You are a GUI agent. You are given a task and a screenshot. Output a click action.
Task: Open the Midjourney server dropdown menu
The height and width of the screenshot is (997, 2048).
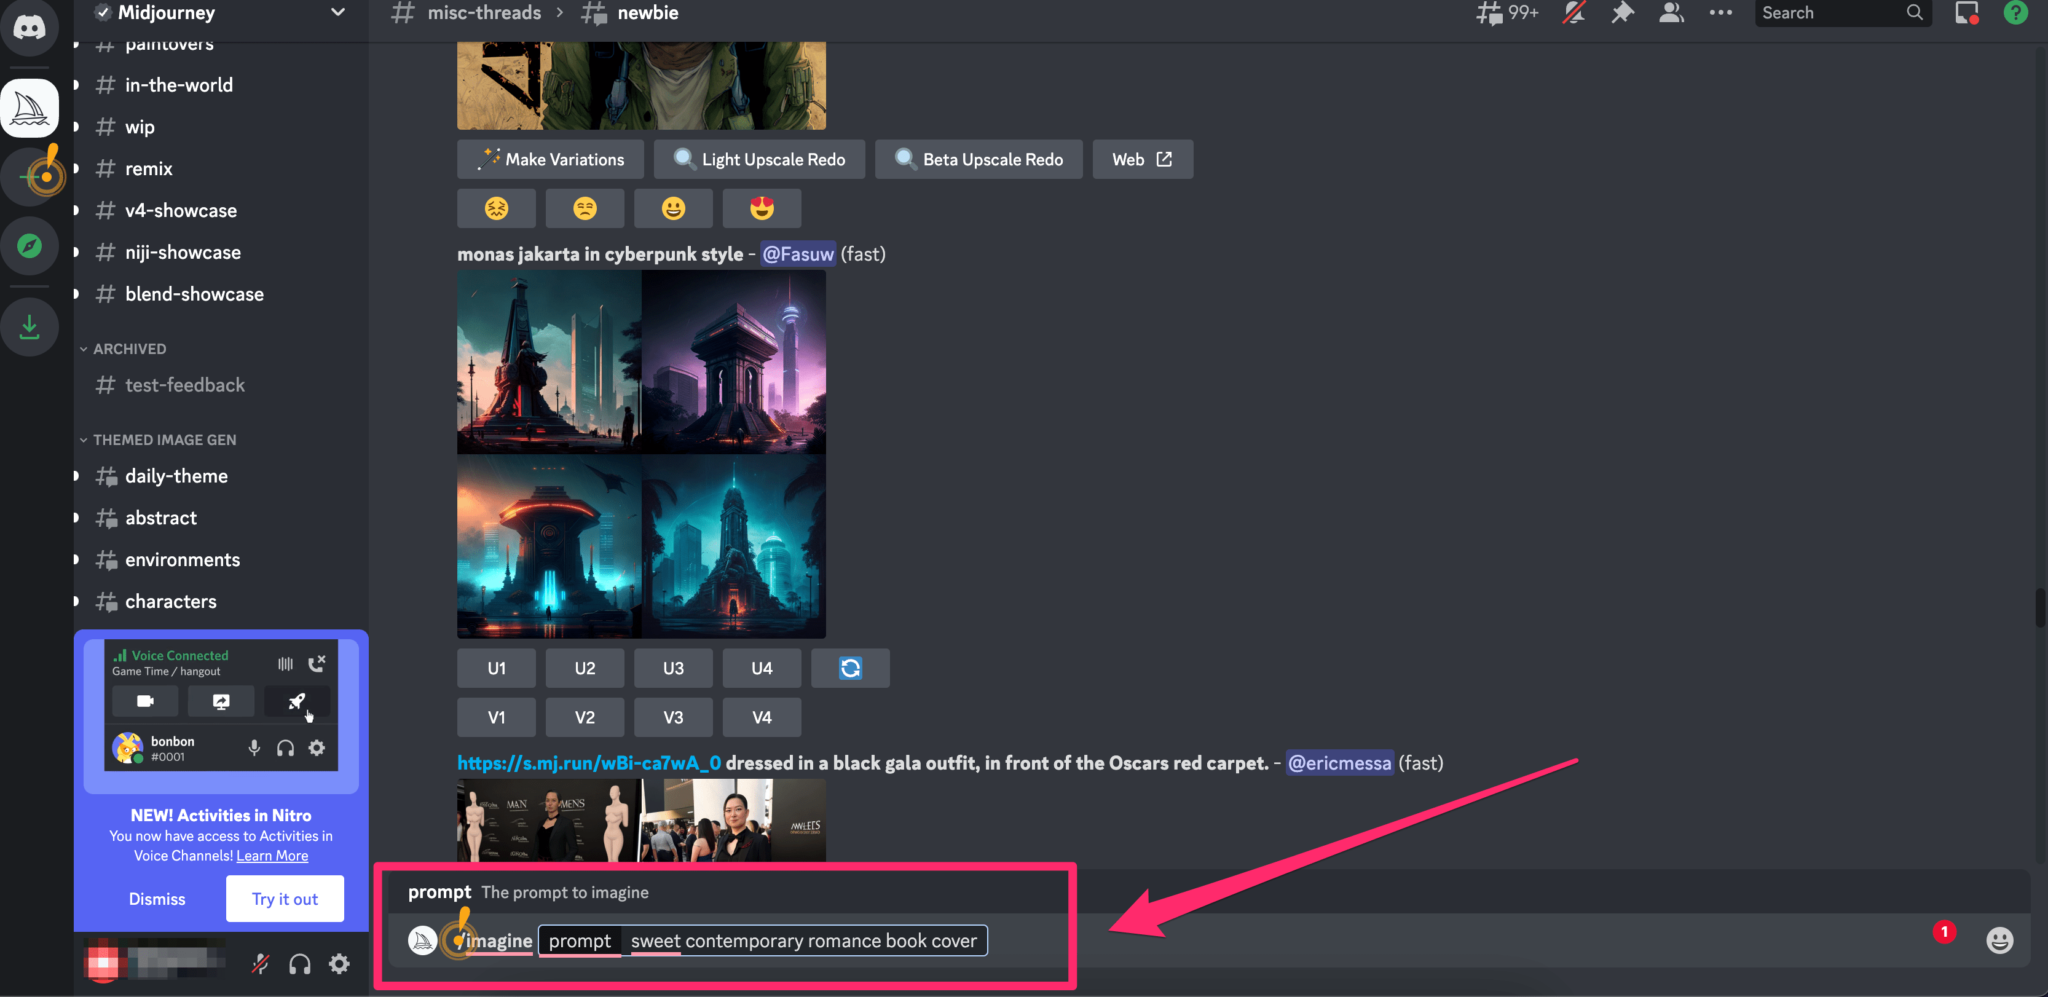click(337, 13)
